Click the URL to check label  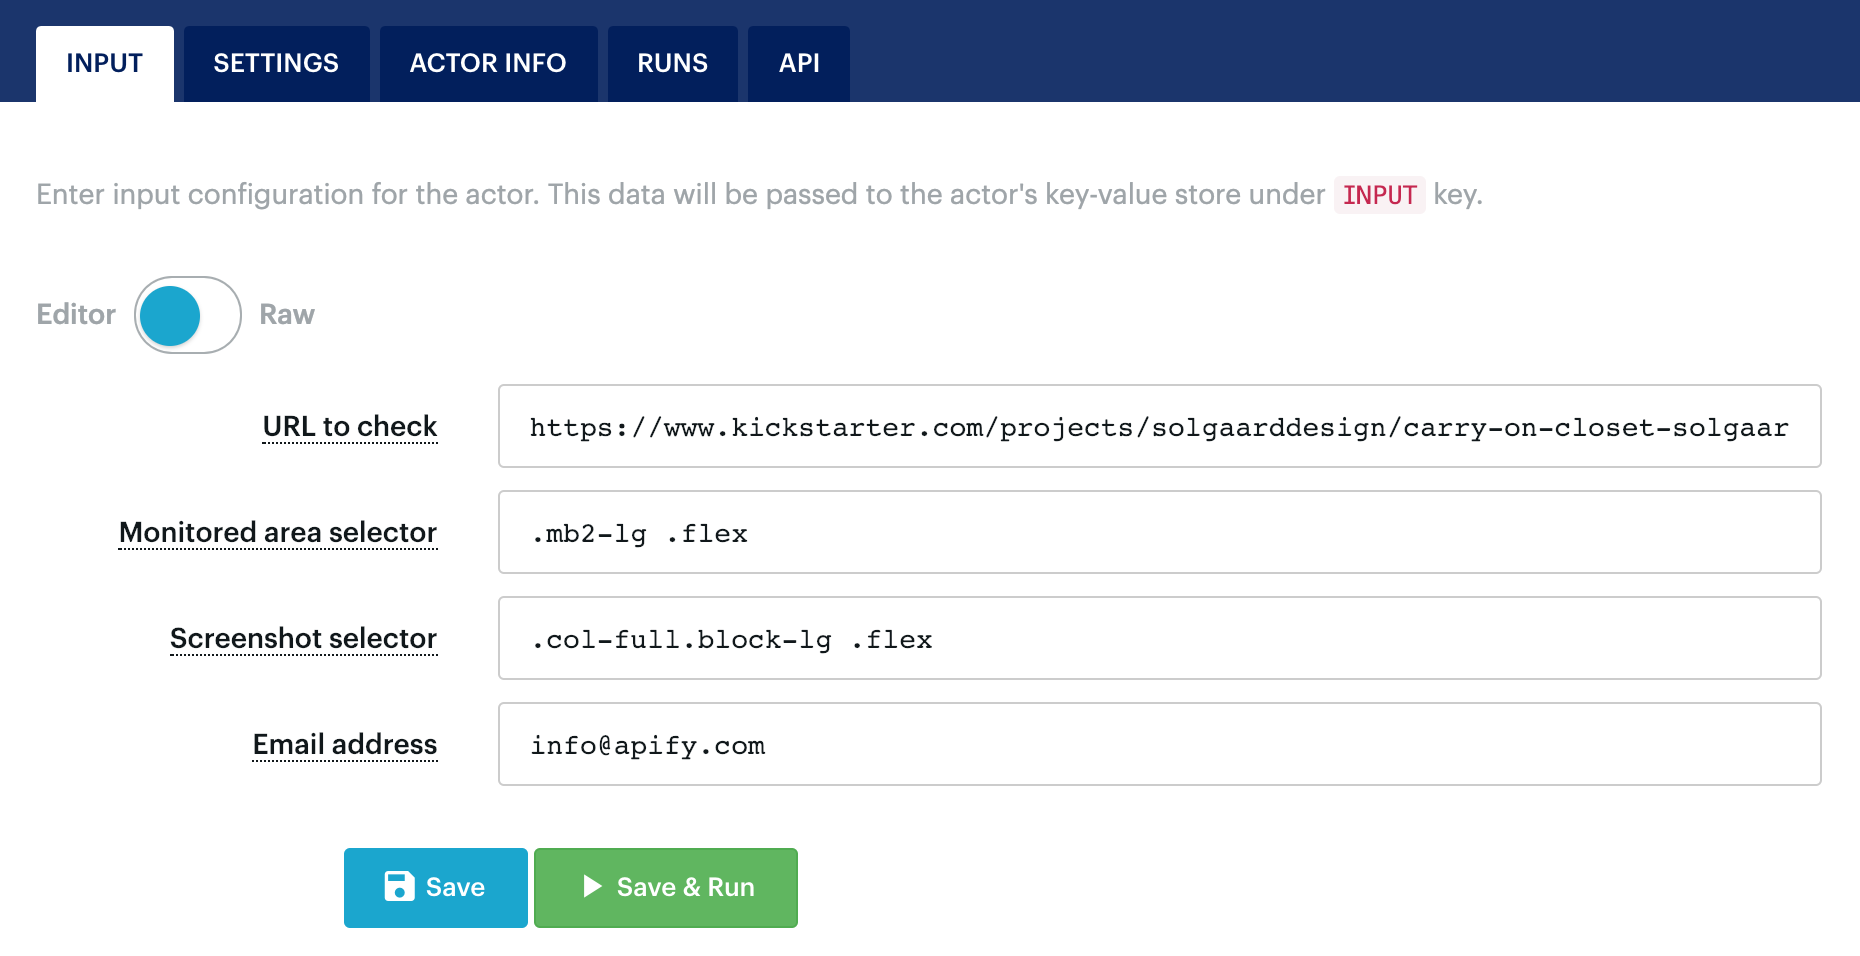350,427
